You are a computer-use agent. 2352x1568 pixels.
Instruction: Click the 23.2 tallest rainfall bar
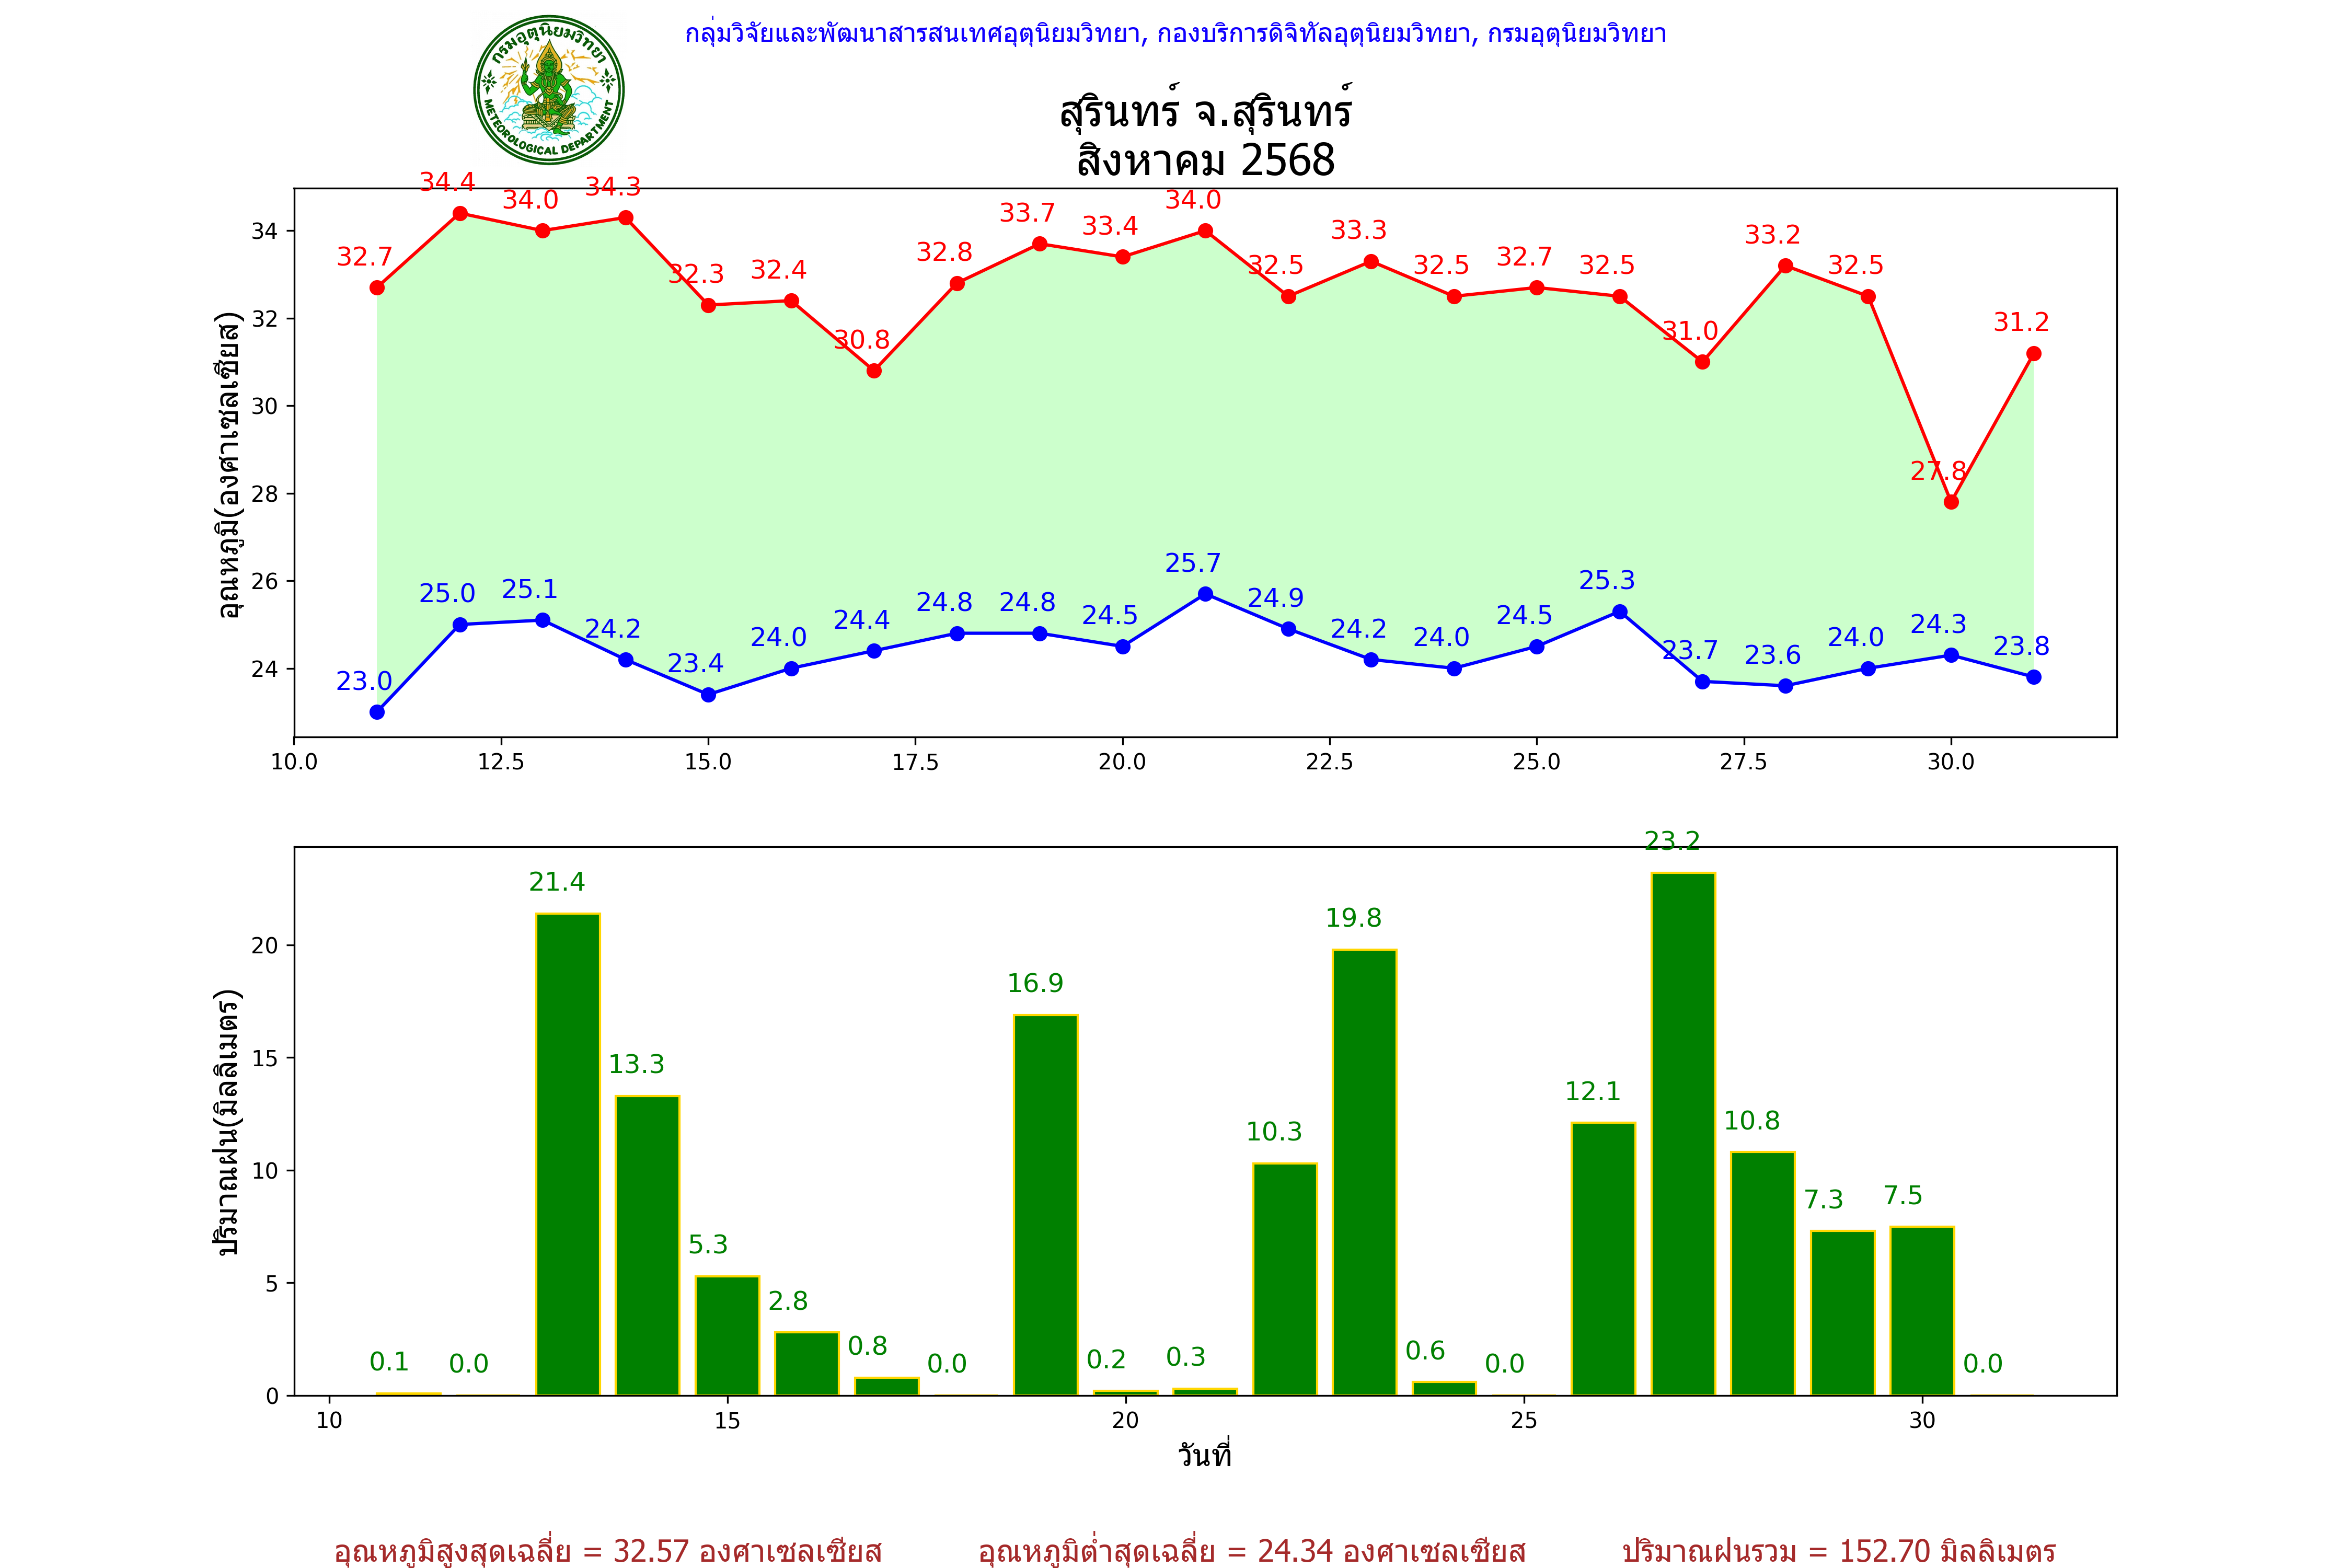pos(1683,1134)
